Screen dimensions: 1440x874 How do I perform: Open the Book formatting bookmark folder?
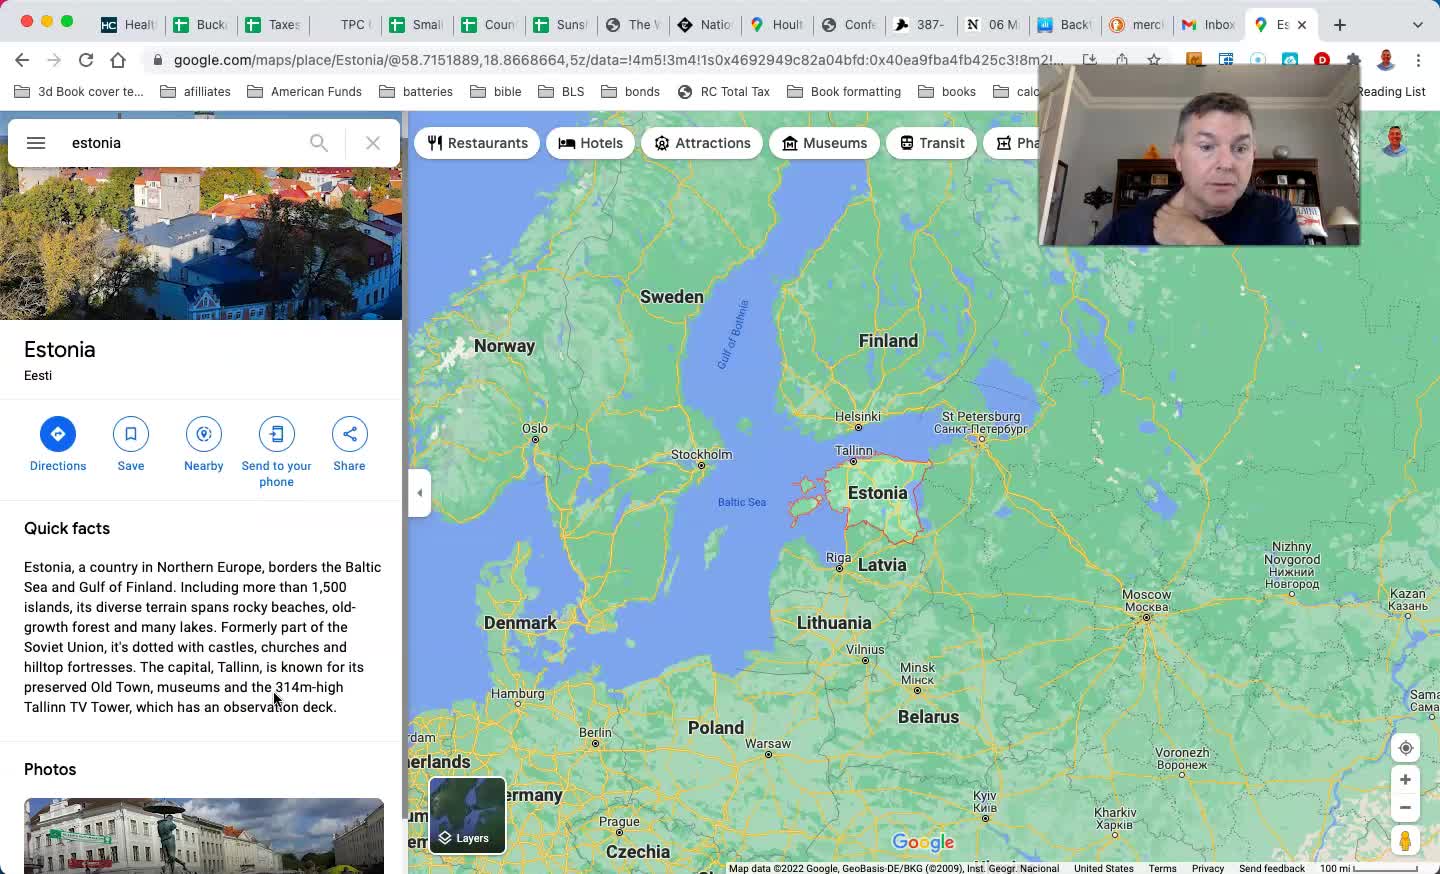tap(844, 92)
